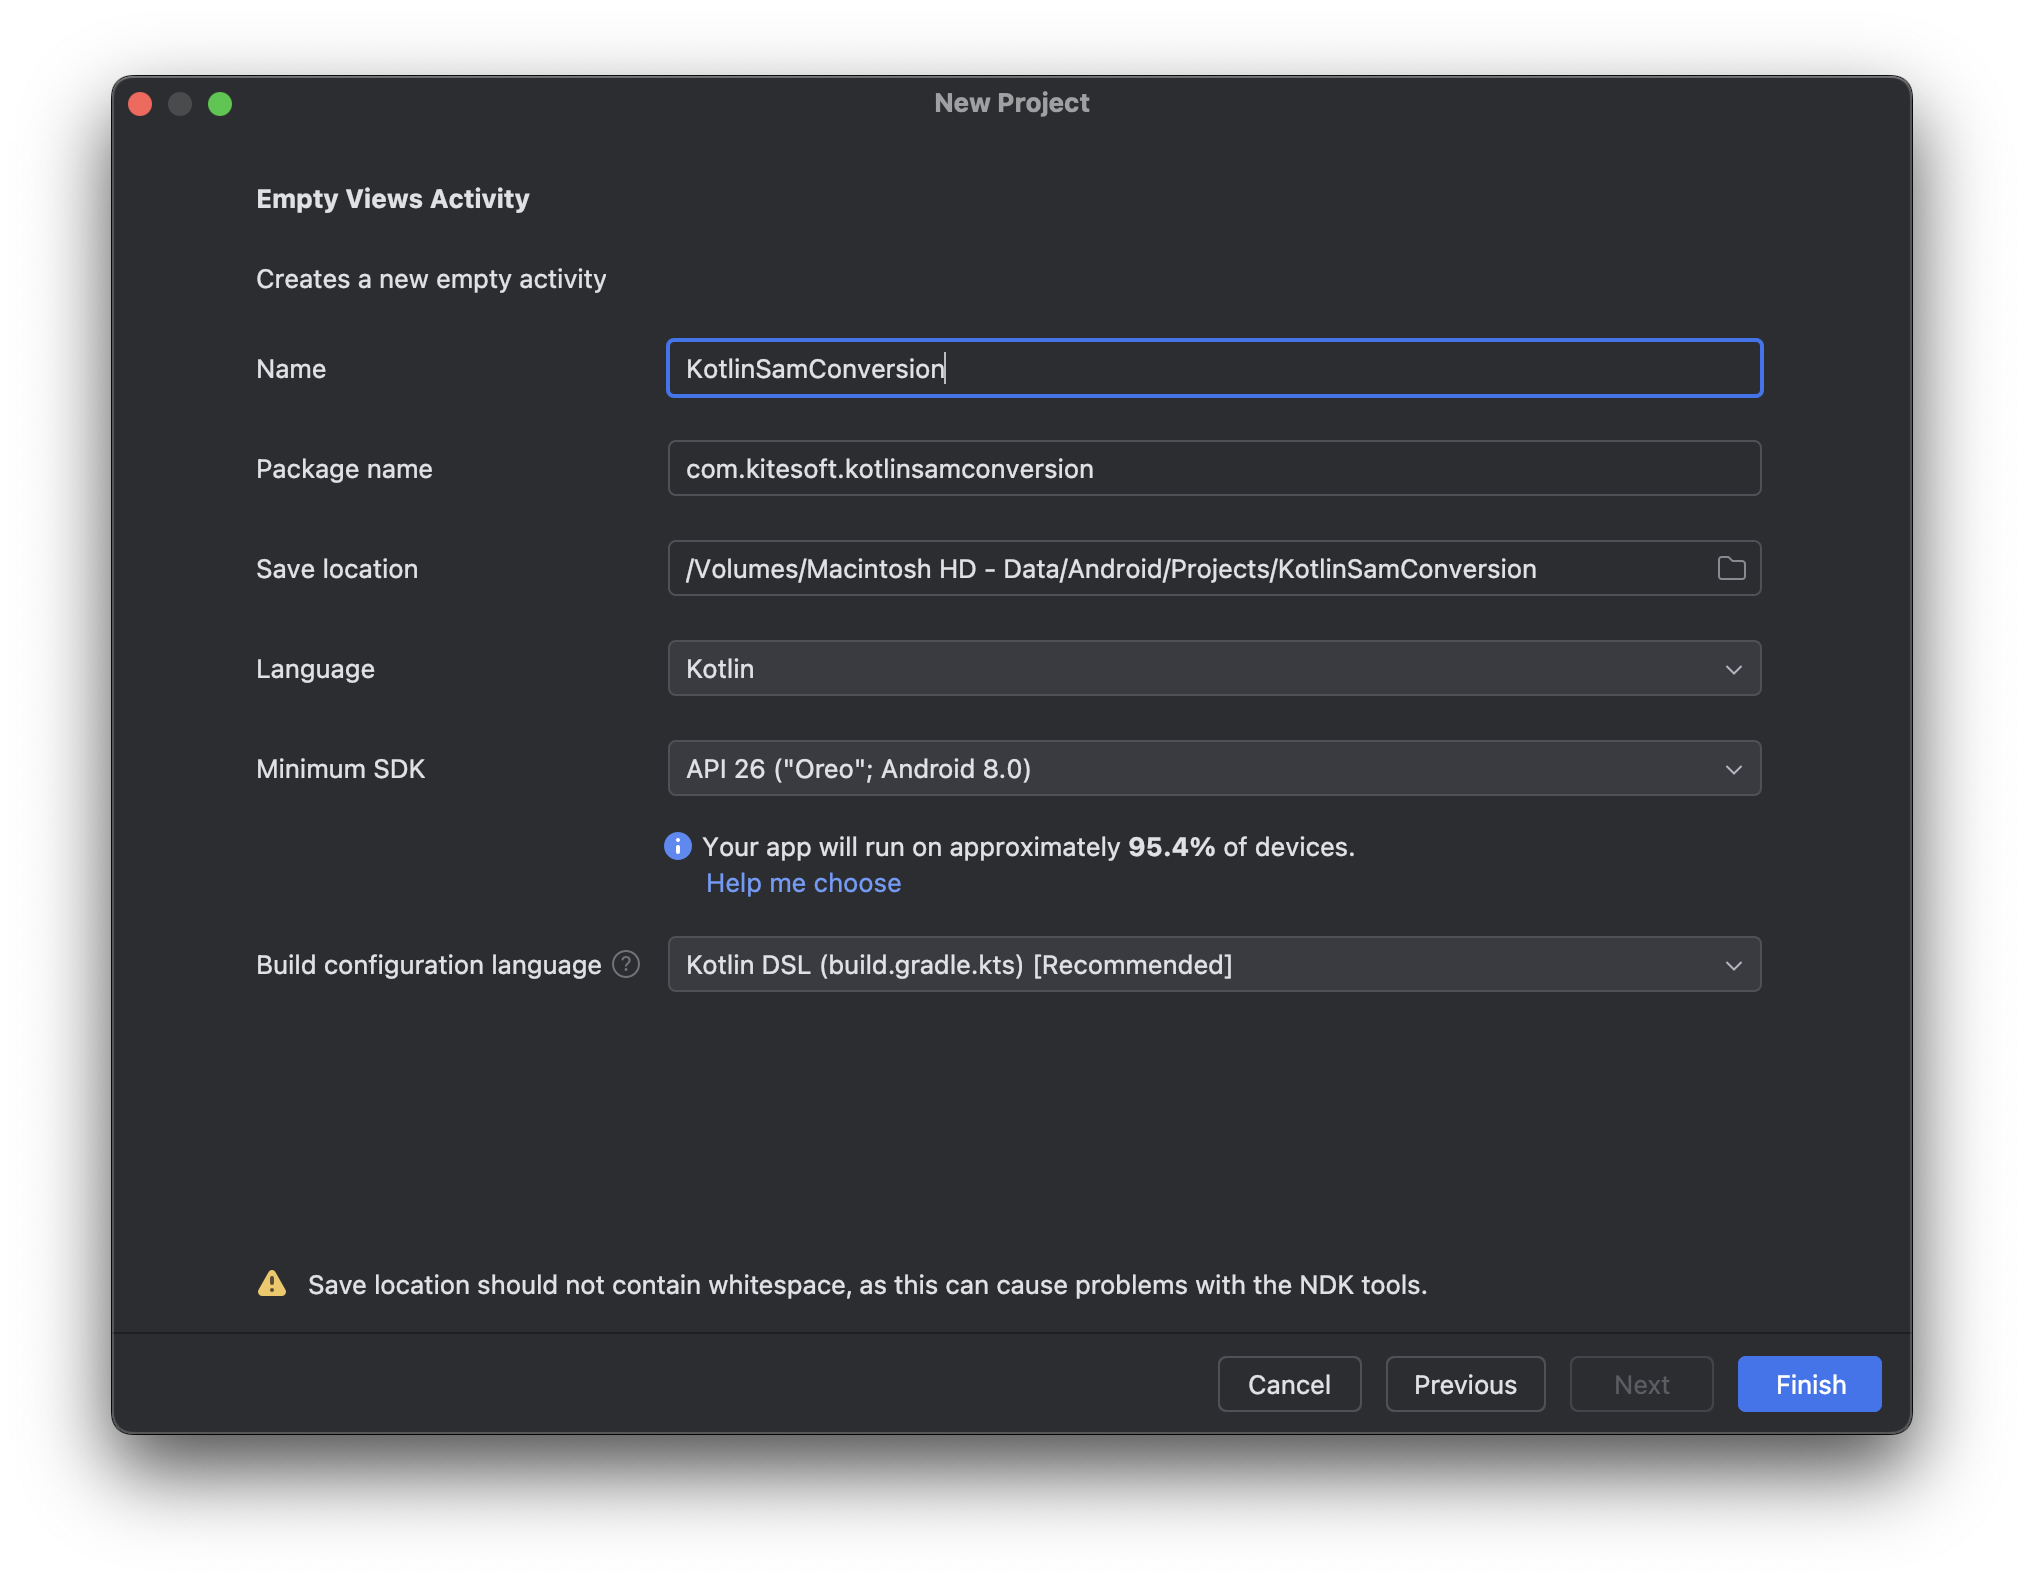Click the browse folder icon in Save location
This screenshot has height=1582, width=2024.
(x=1731, y=568)
